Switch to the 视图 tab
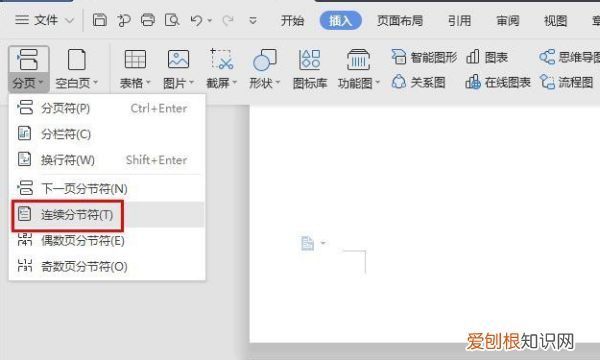Screen dimensions: 600x360 pos(555,20)
